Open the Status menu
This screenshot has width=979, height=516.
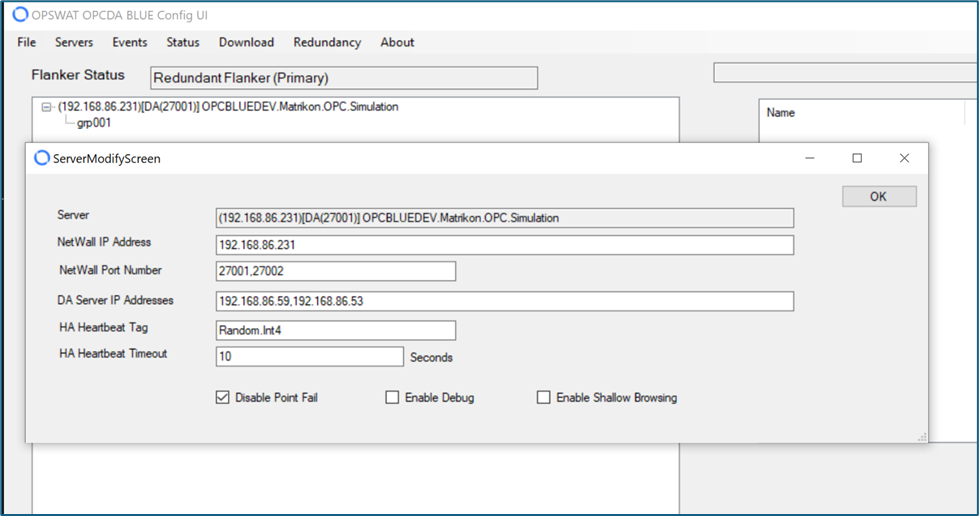pos(183,42)
